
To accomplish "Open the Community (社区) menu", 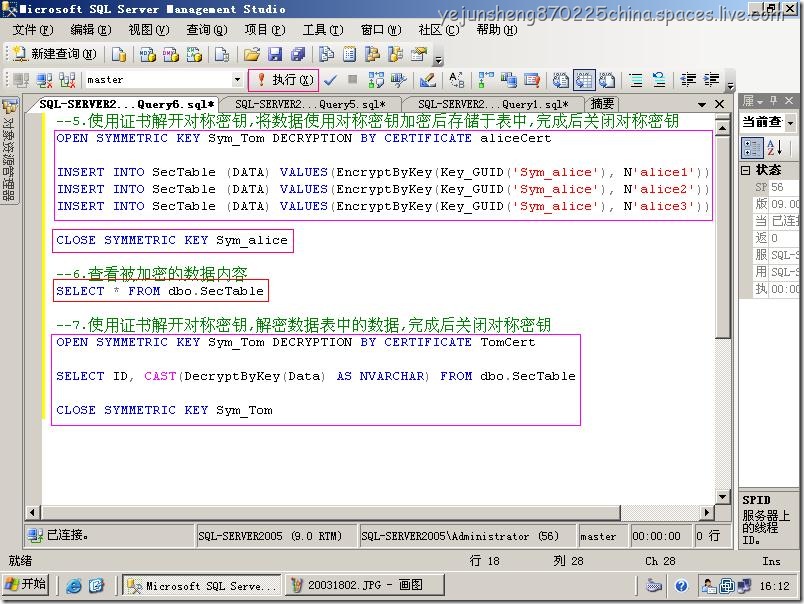I will pyautogui.click(x=439, y=30).
